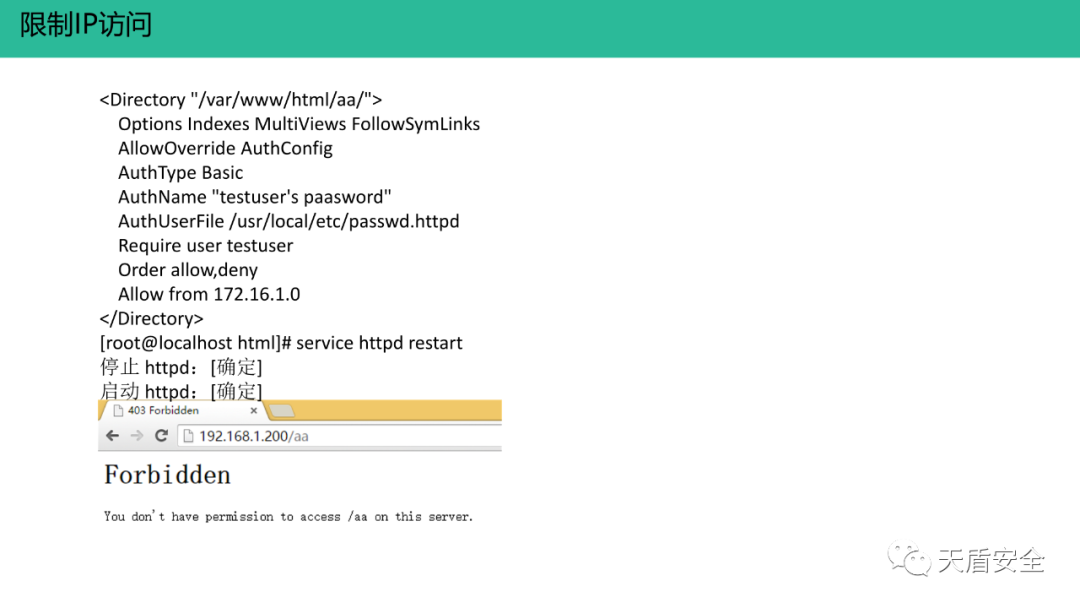Click the service httpd restart command
Image resolution: width=1080 pixels, height=608 pixels.
[379, 343]
